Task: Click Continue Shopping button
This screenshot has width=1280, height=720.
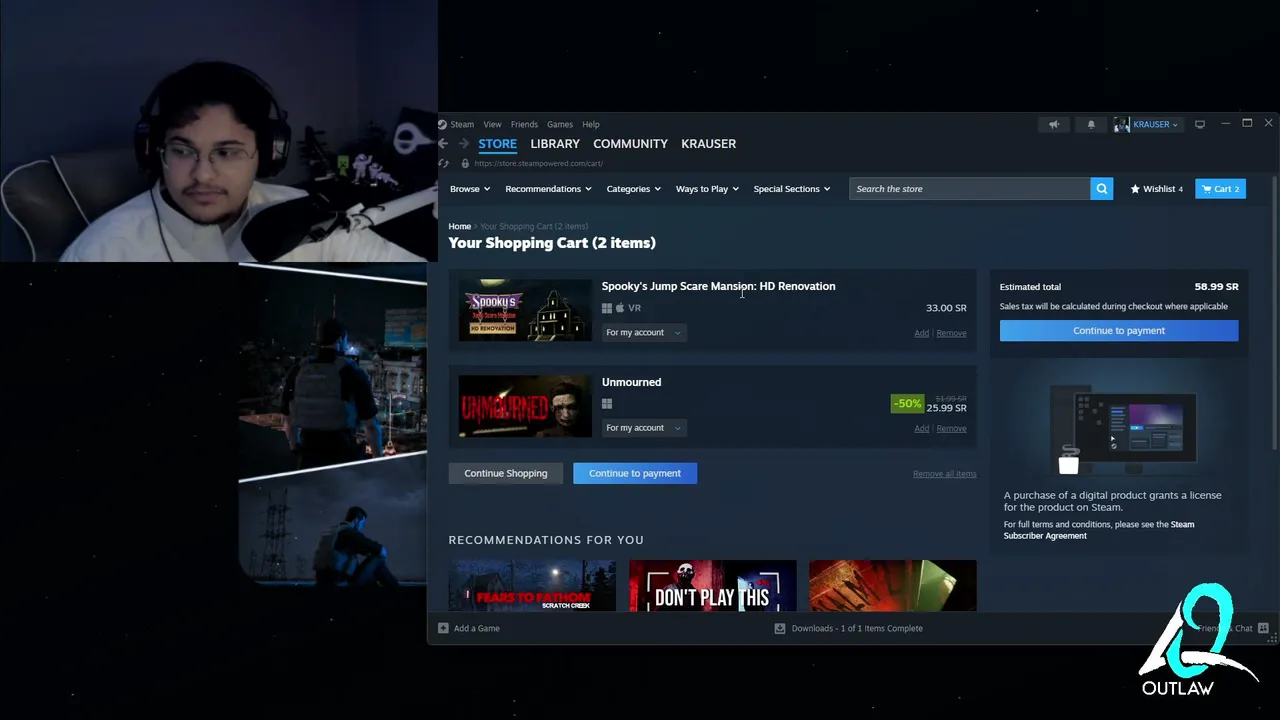Action: tap(506, 474)
